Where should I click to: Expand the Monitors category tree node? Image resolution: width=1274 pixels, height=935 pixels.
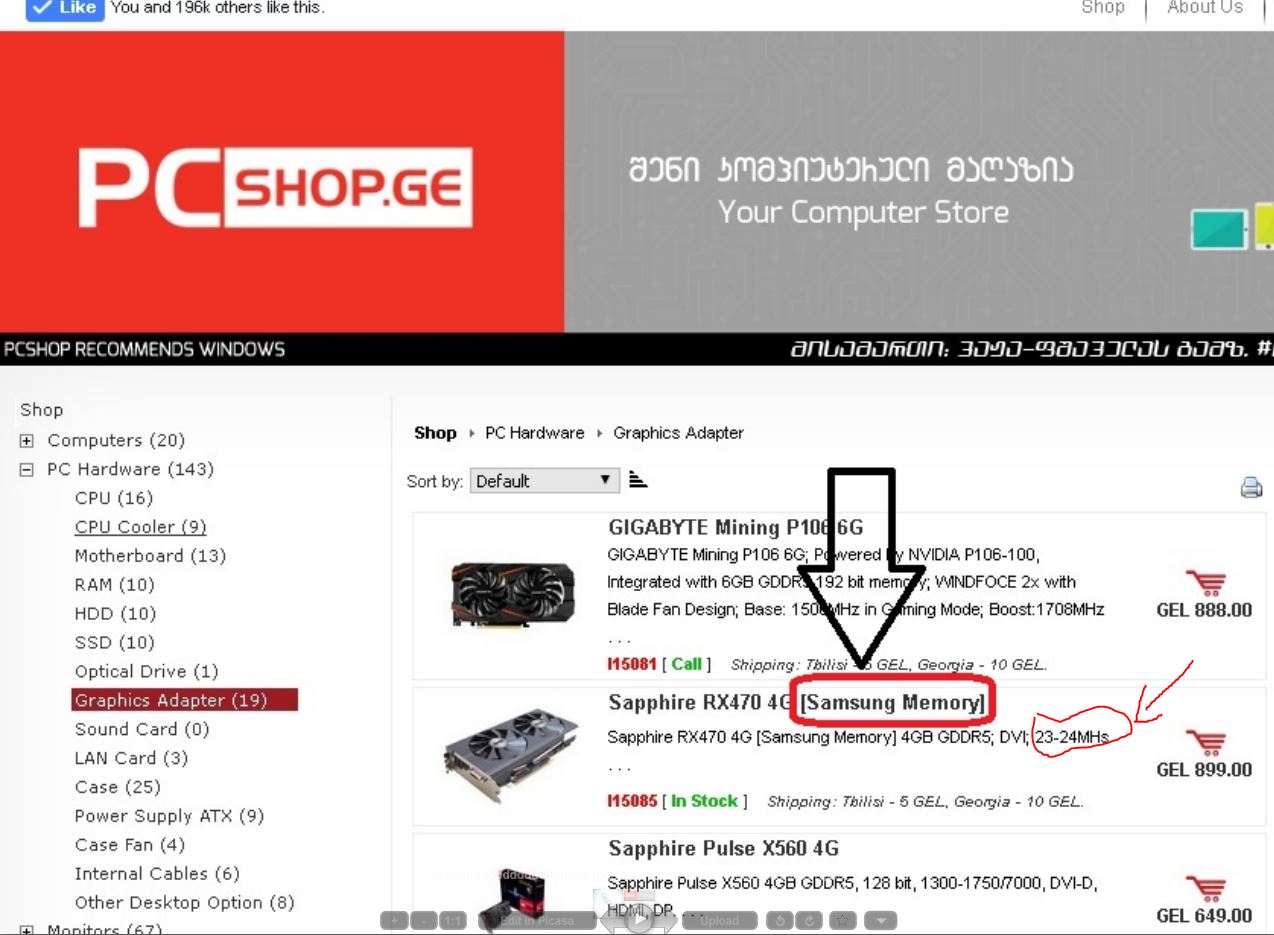click(x=27, y=930)
